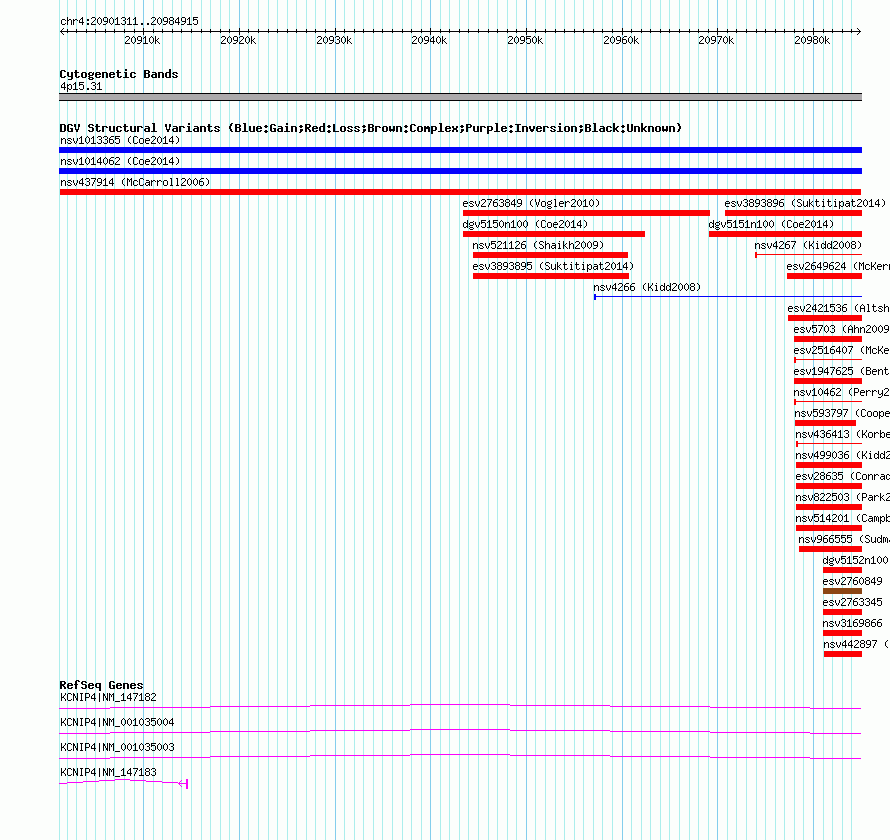Click the brown complex bar under esv2760849

click(842, 591)
